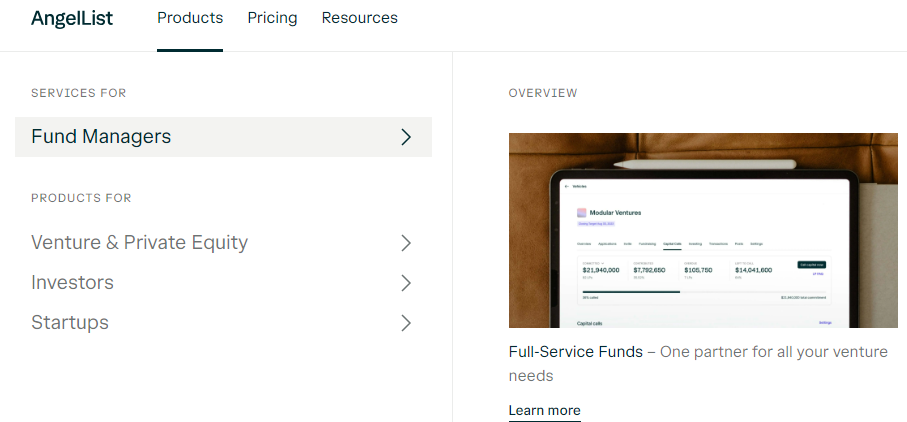Follow the Learn more link
The height and width of the screenshot is (422, 907).
point(544,410)
